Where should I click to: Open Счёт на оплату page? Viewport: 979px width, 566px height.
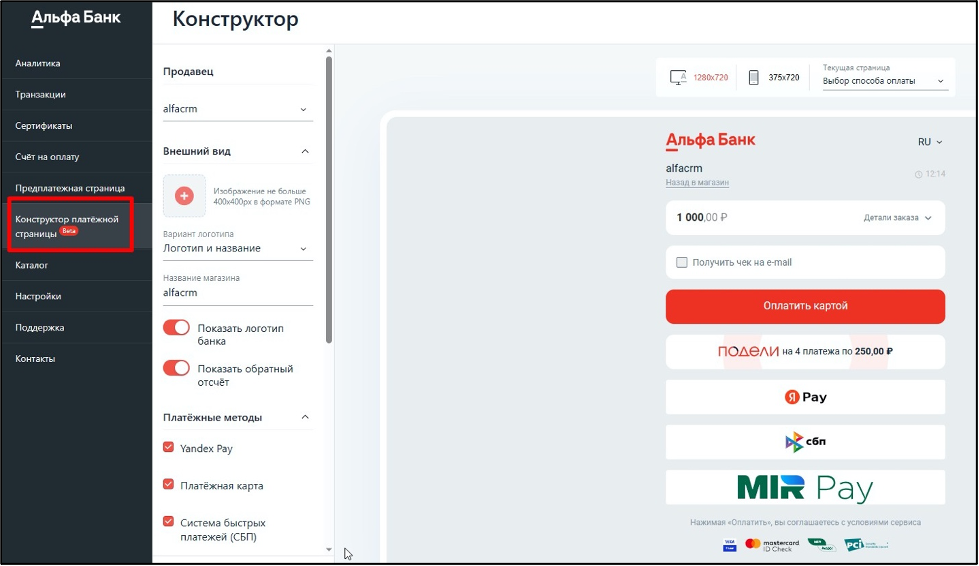coord(47,157)
